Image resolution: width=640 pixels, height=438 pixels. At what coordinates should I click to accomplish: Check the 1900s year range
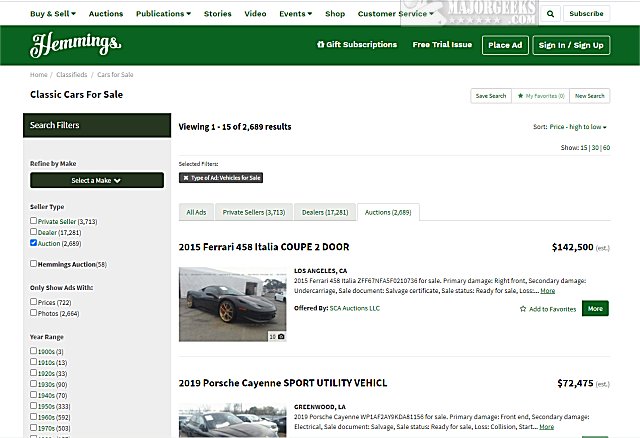(x=33, y=351)
